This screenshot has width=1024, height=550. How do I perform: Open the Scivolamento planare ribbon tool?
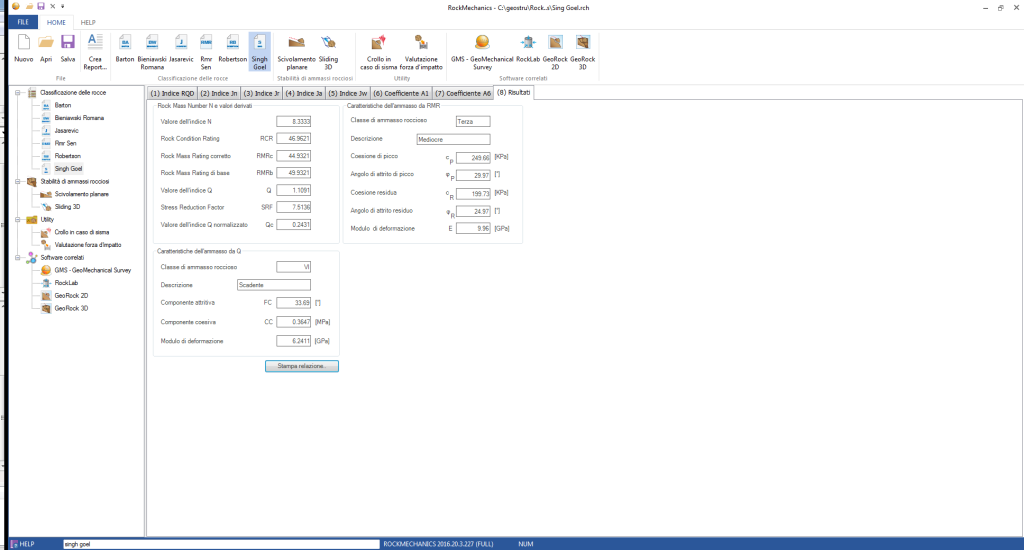pos(297,42)
